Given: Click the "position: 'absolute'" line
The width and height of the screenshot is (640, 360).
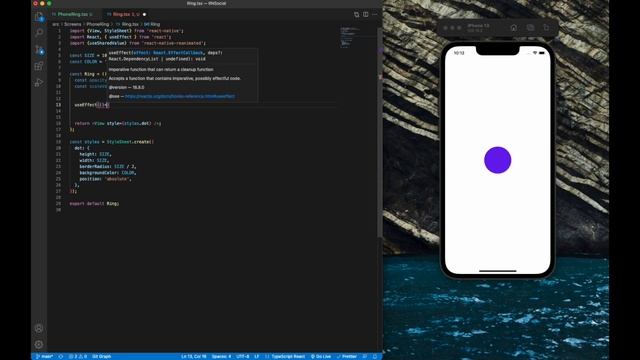Looking at the screenshot, I should (x=105, y=179).
